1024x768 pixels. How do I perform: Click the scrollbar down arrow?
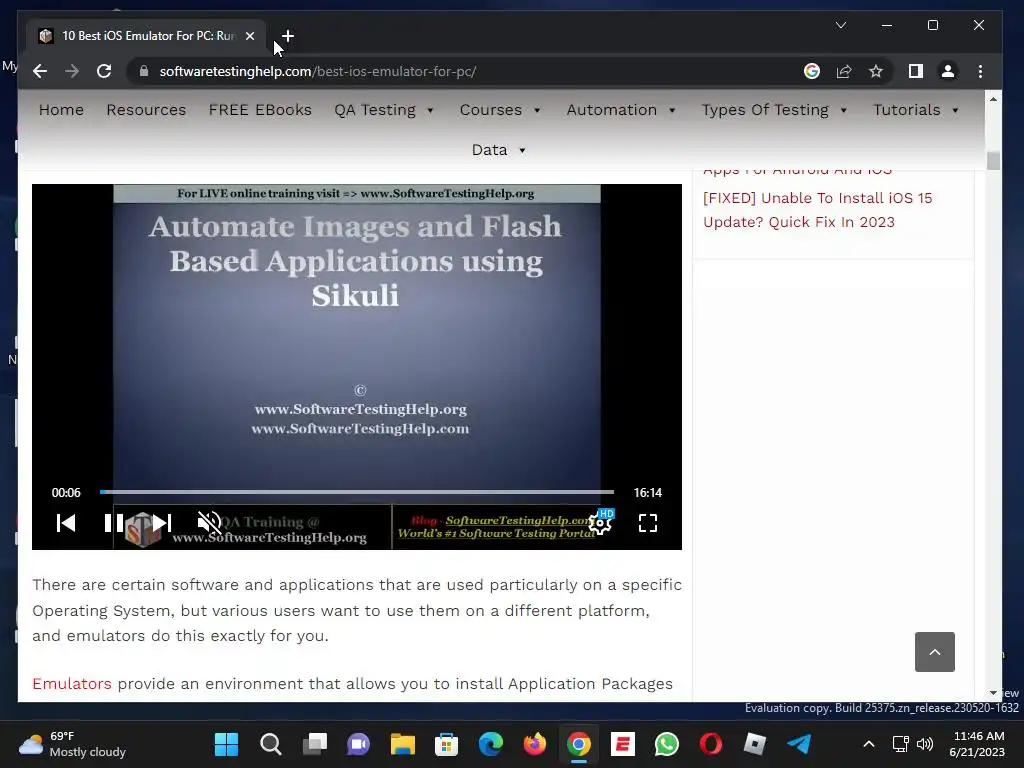(x=993, y=693)
